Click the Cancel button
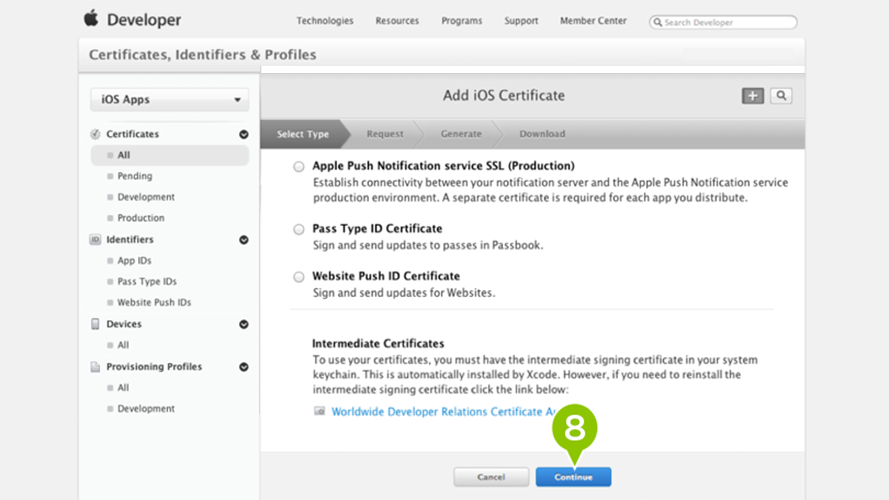Screen dimensions: 889x500 click(491, 477)
